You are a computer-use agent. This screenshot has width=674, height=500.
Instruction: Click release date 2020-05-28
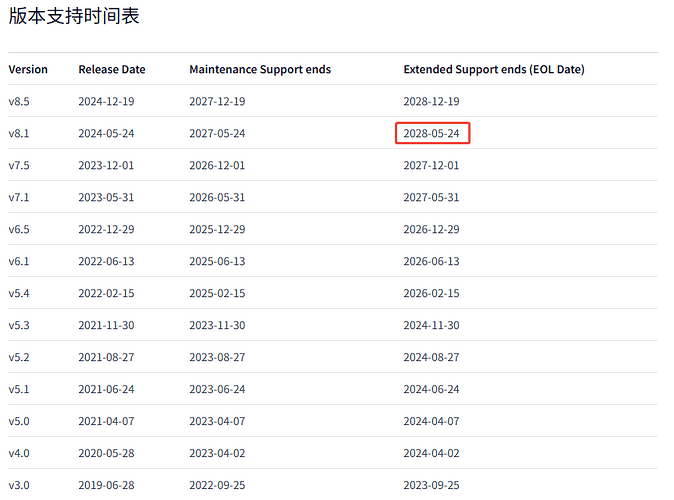click(x=106, y=453)
